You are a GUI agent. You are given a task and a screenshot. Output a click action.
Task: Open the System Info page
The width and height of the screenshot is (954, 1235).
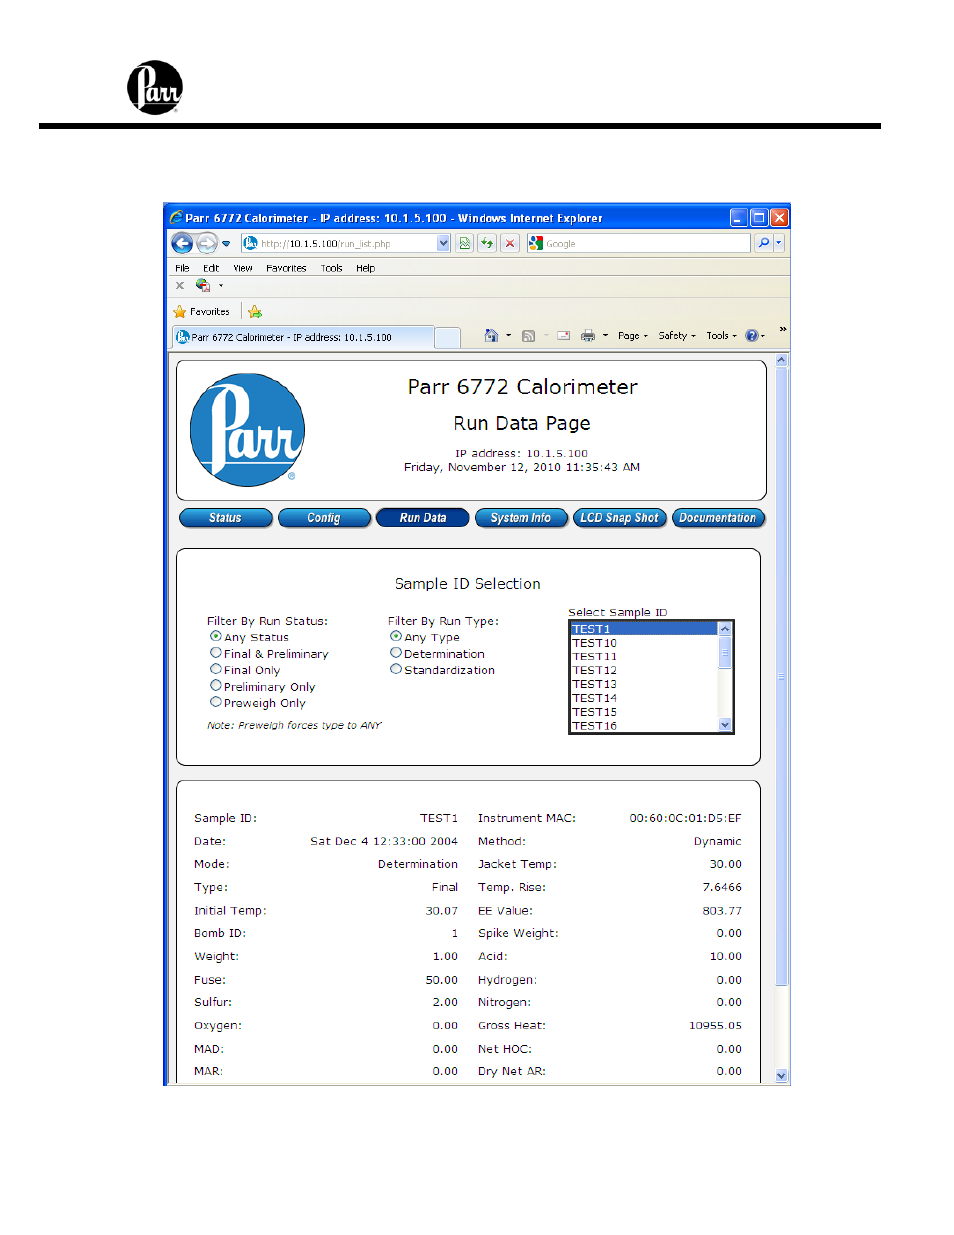tap(521, 518)
